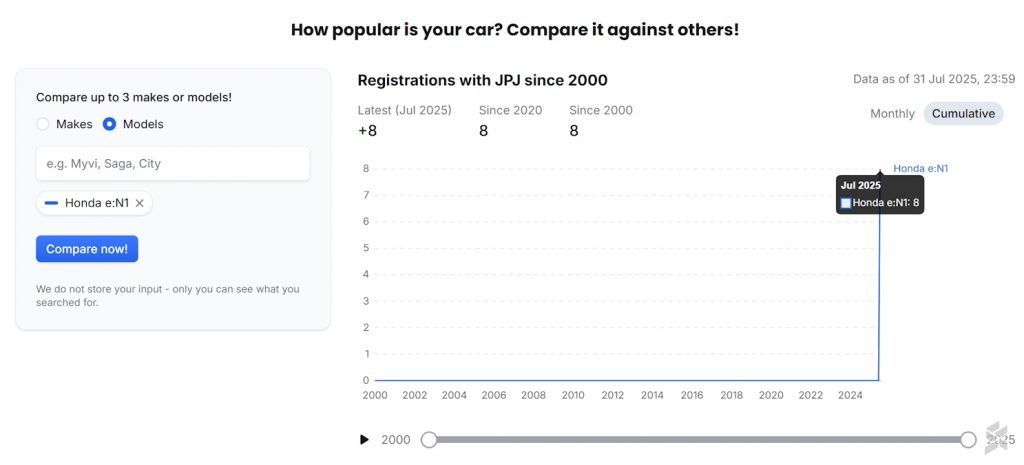Click the left slider handle at 2000

pos(429,440)
